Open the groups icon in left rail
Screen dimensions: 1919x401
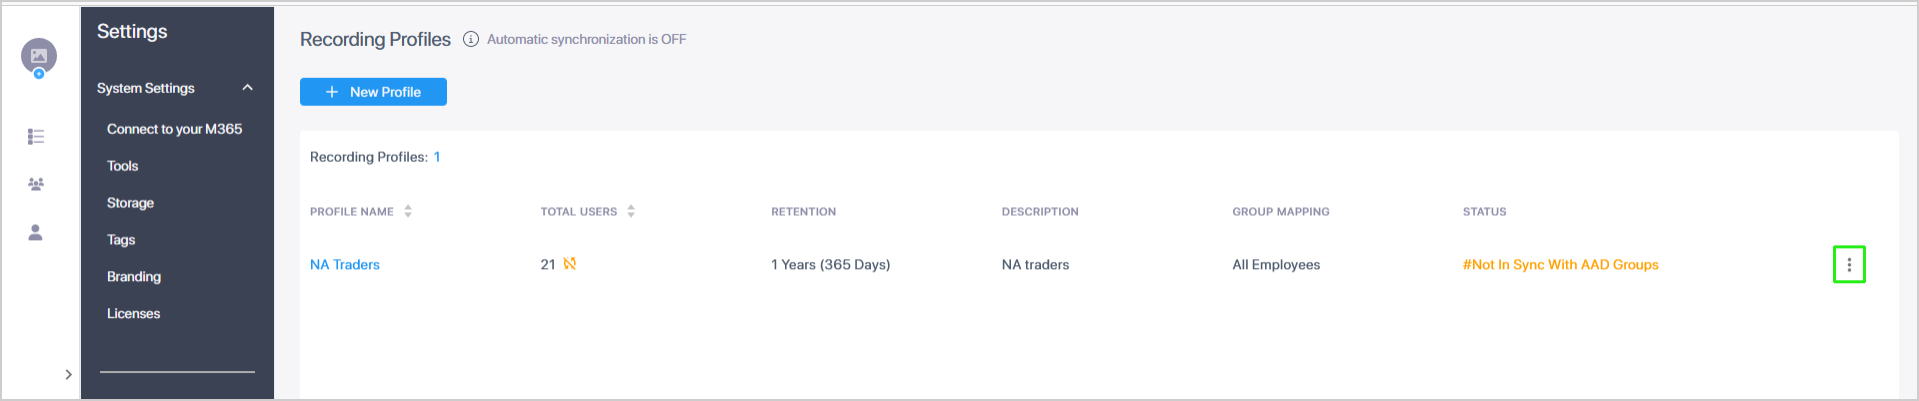click(x=36, y=184)
